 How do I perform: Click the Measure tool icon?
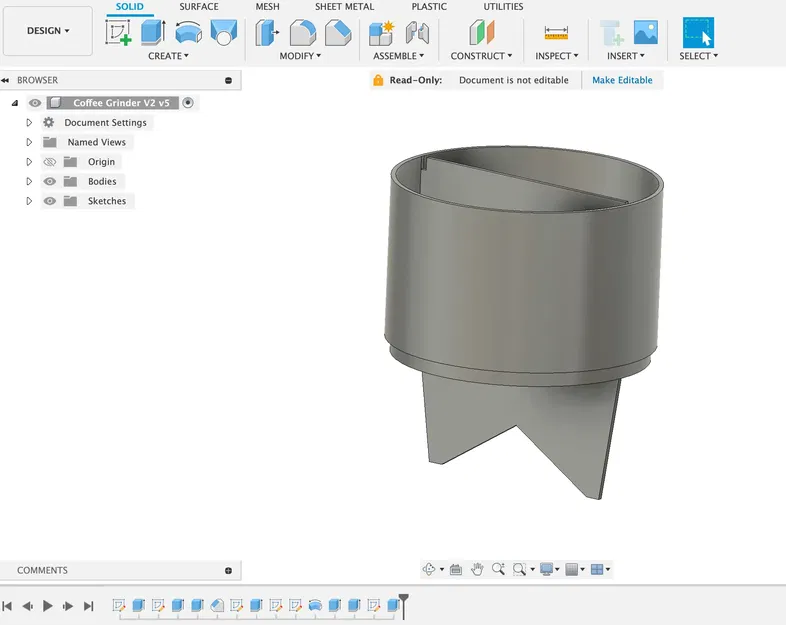click(556, 33)
